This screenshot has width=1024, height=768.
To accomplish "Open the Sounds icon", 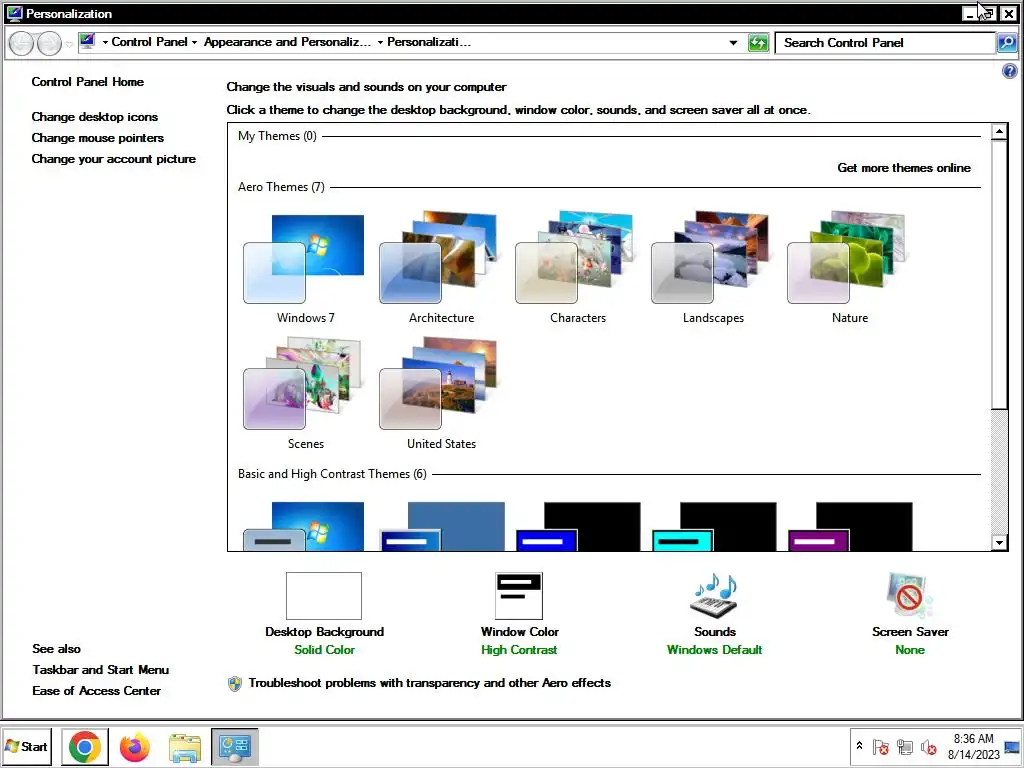I will 714,596.
